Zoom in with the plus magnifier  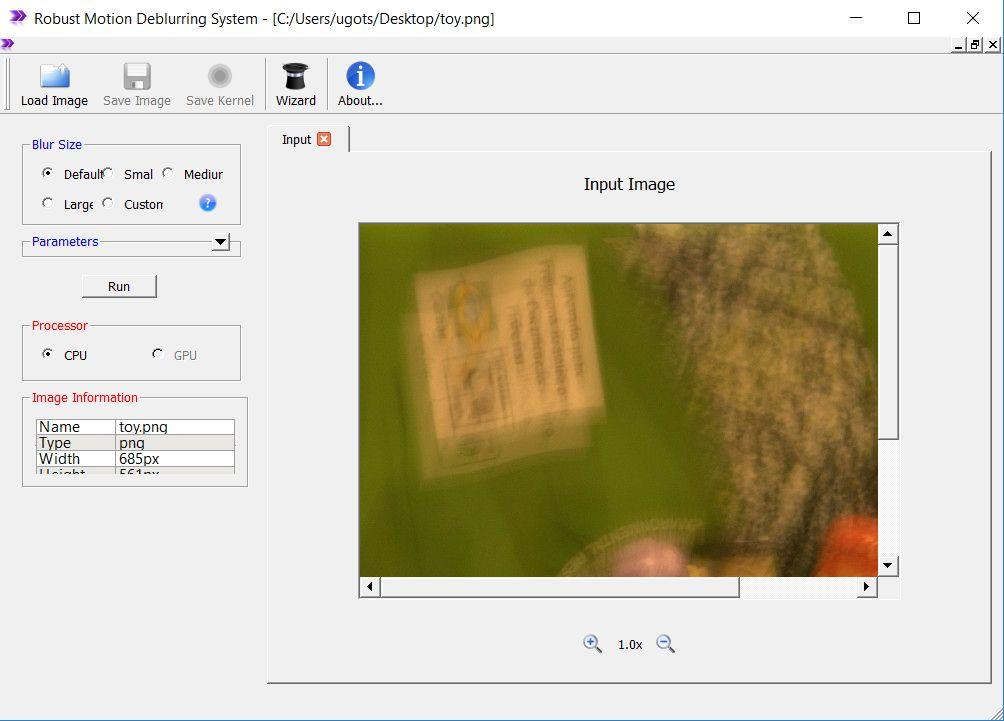(x=592, y=644)
